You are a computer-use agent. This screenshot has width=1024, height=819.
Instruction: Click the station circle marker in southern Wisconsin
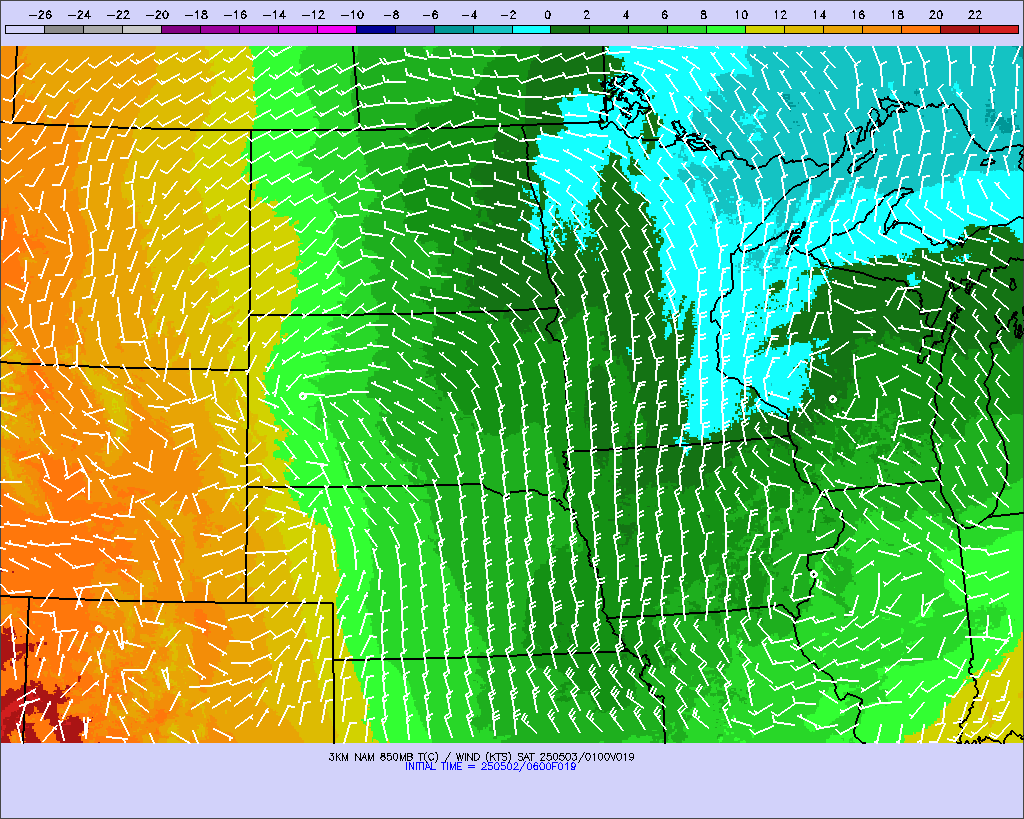pyautogui.click(x=833, y=398)
